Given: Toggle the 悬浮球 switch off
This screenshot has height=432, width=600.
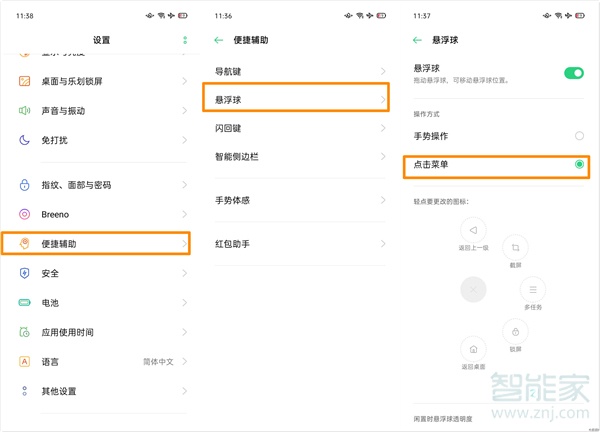Looking at the screenshot, I should tap(573, 73).
